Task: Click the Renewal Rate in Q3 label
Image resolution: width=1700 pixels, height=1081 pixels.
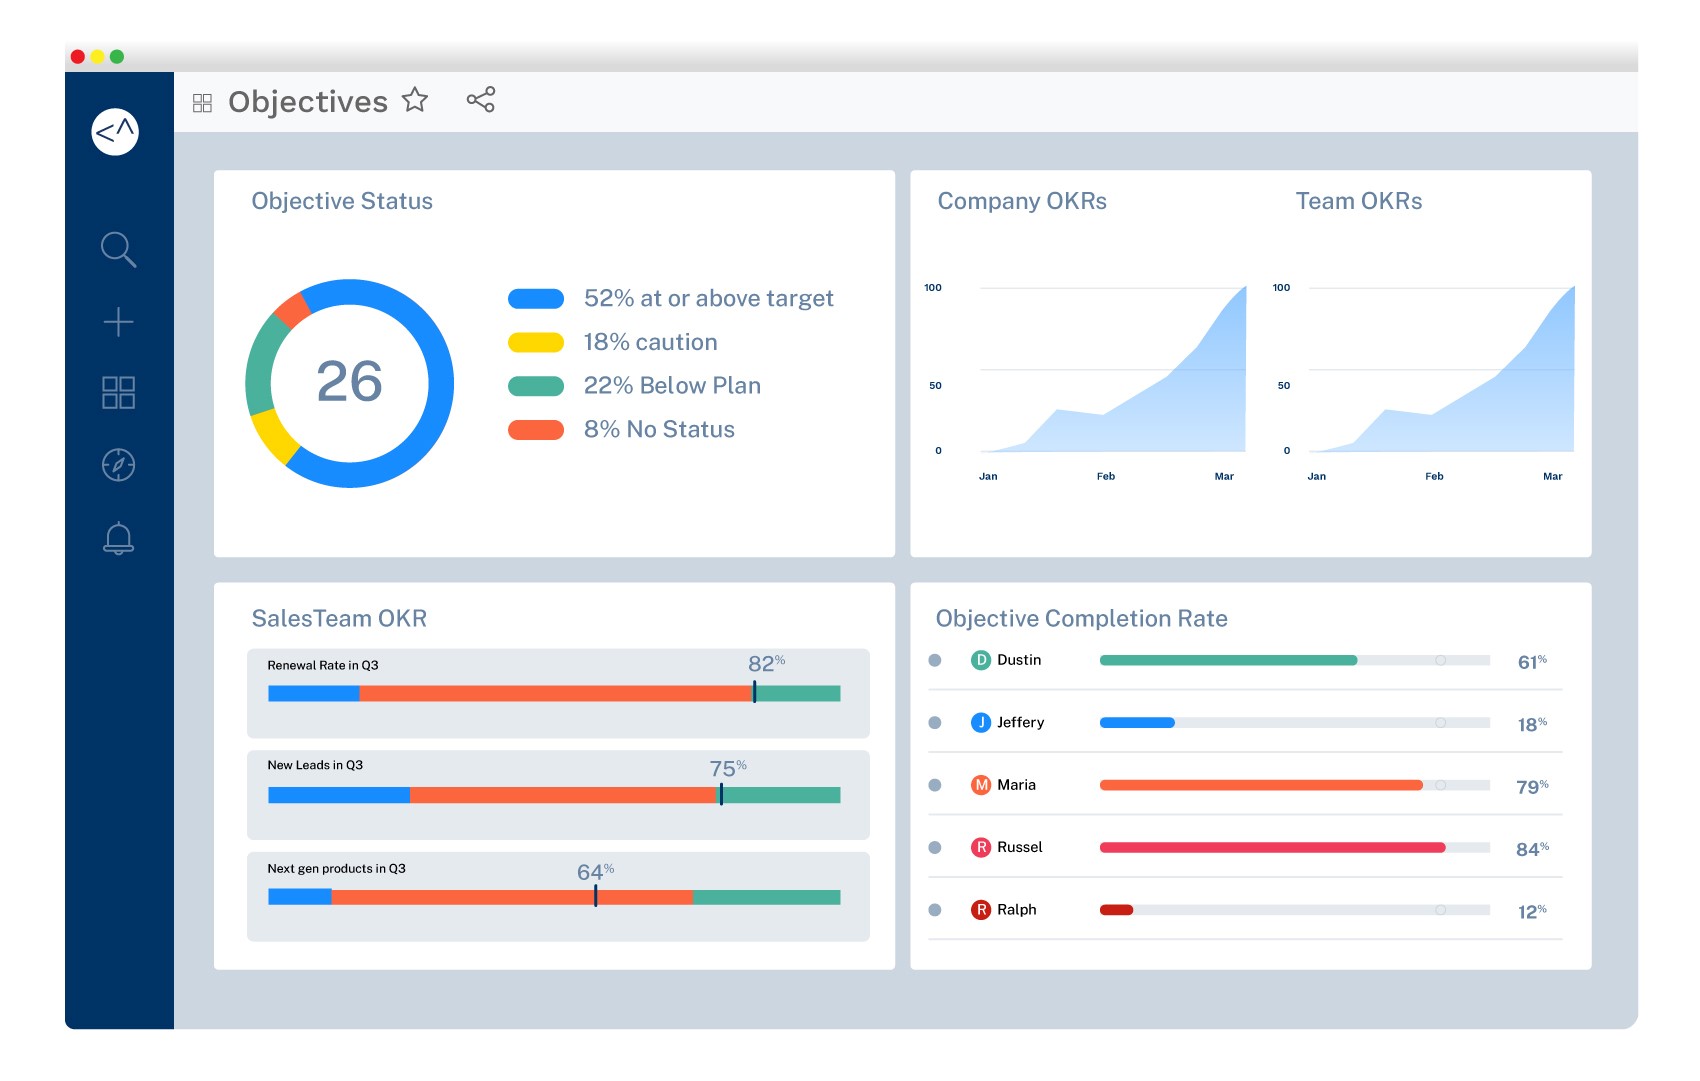Action: 323,665
